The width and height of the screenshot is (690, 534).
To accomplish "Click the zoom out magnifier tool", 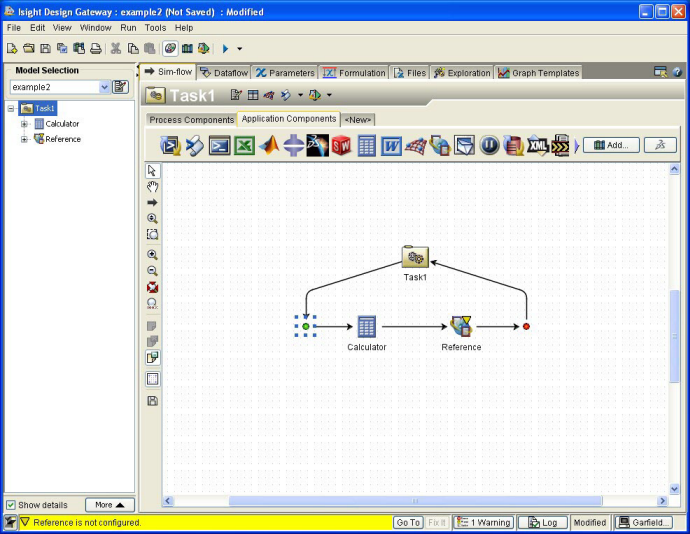I will click(152, 271).
